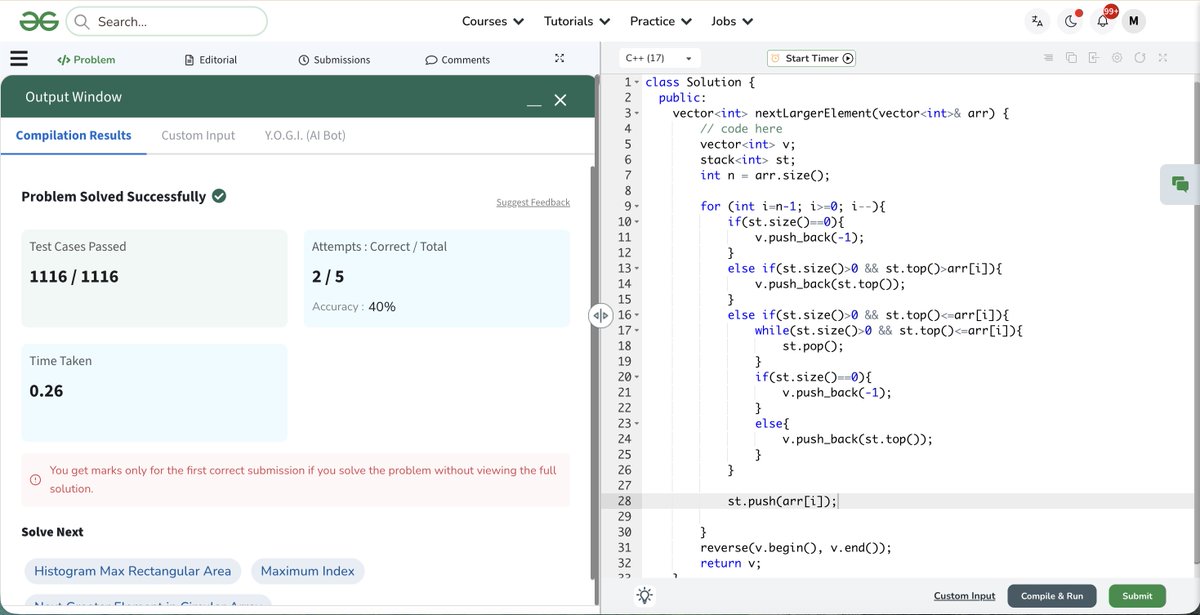Collapse the for-loop fold at line 9
Viewport: 1200px width, 615px height.
(636, 206)
